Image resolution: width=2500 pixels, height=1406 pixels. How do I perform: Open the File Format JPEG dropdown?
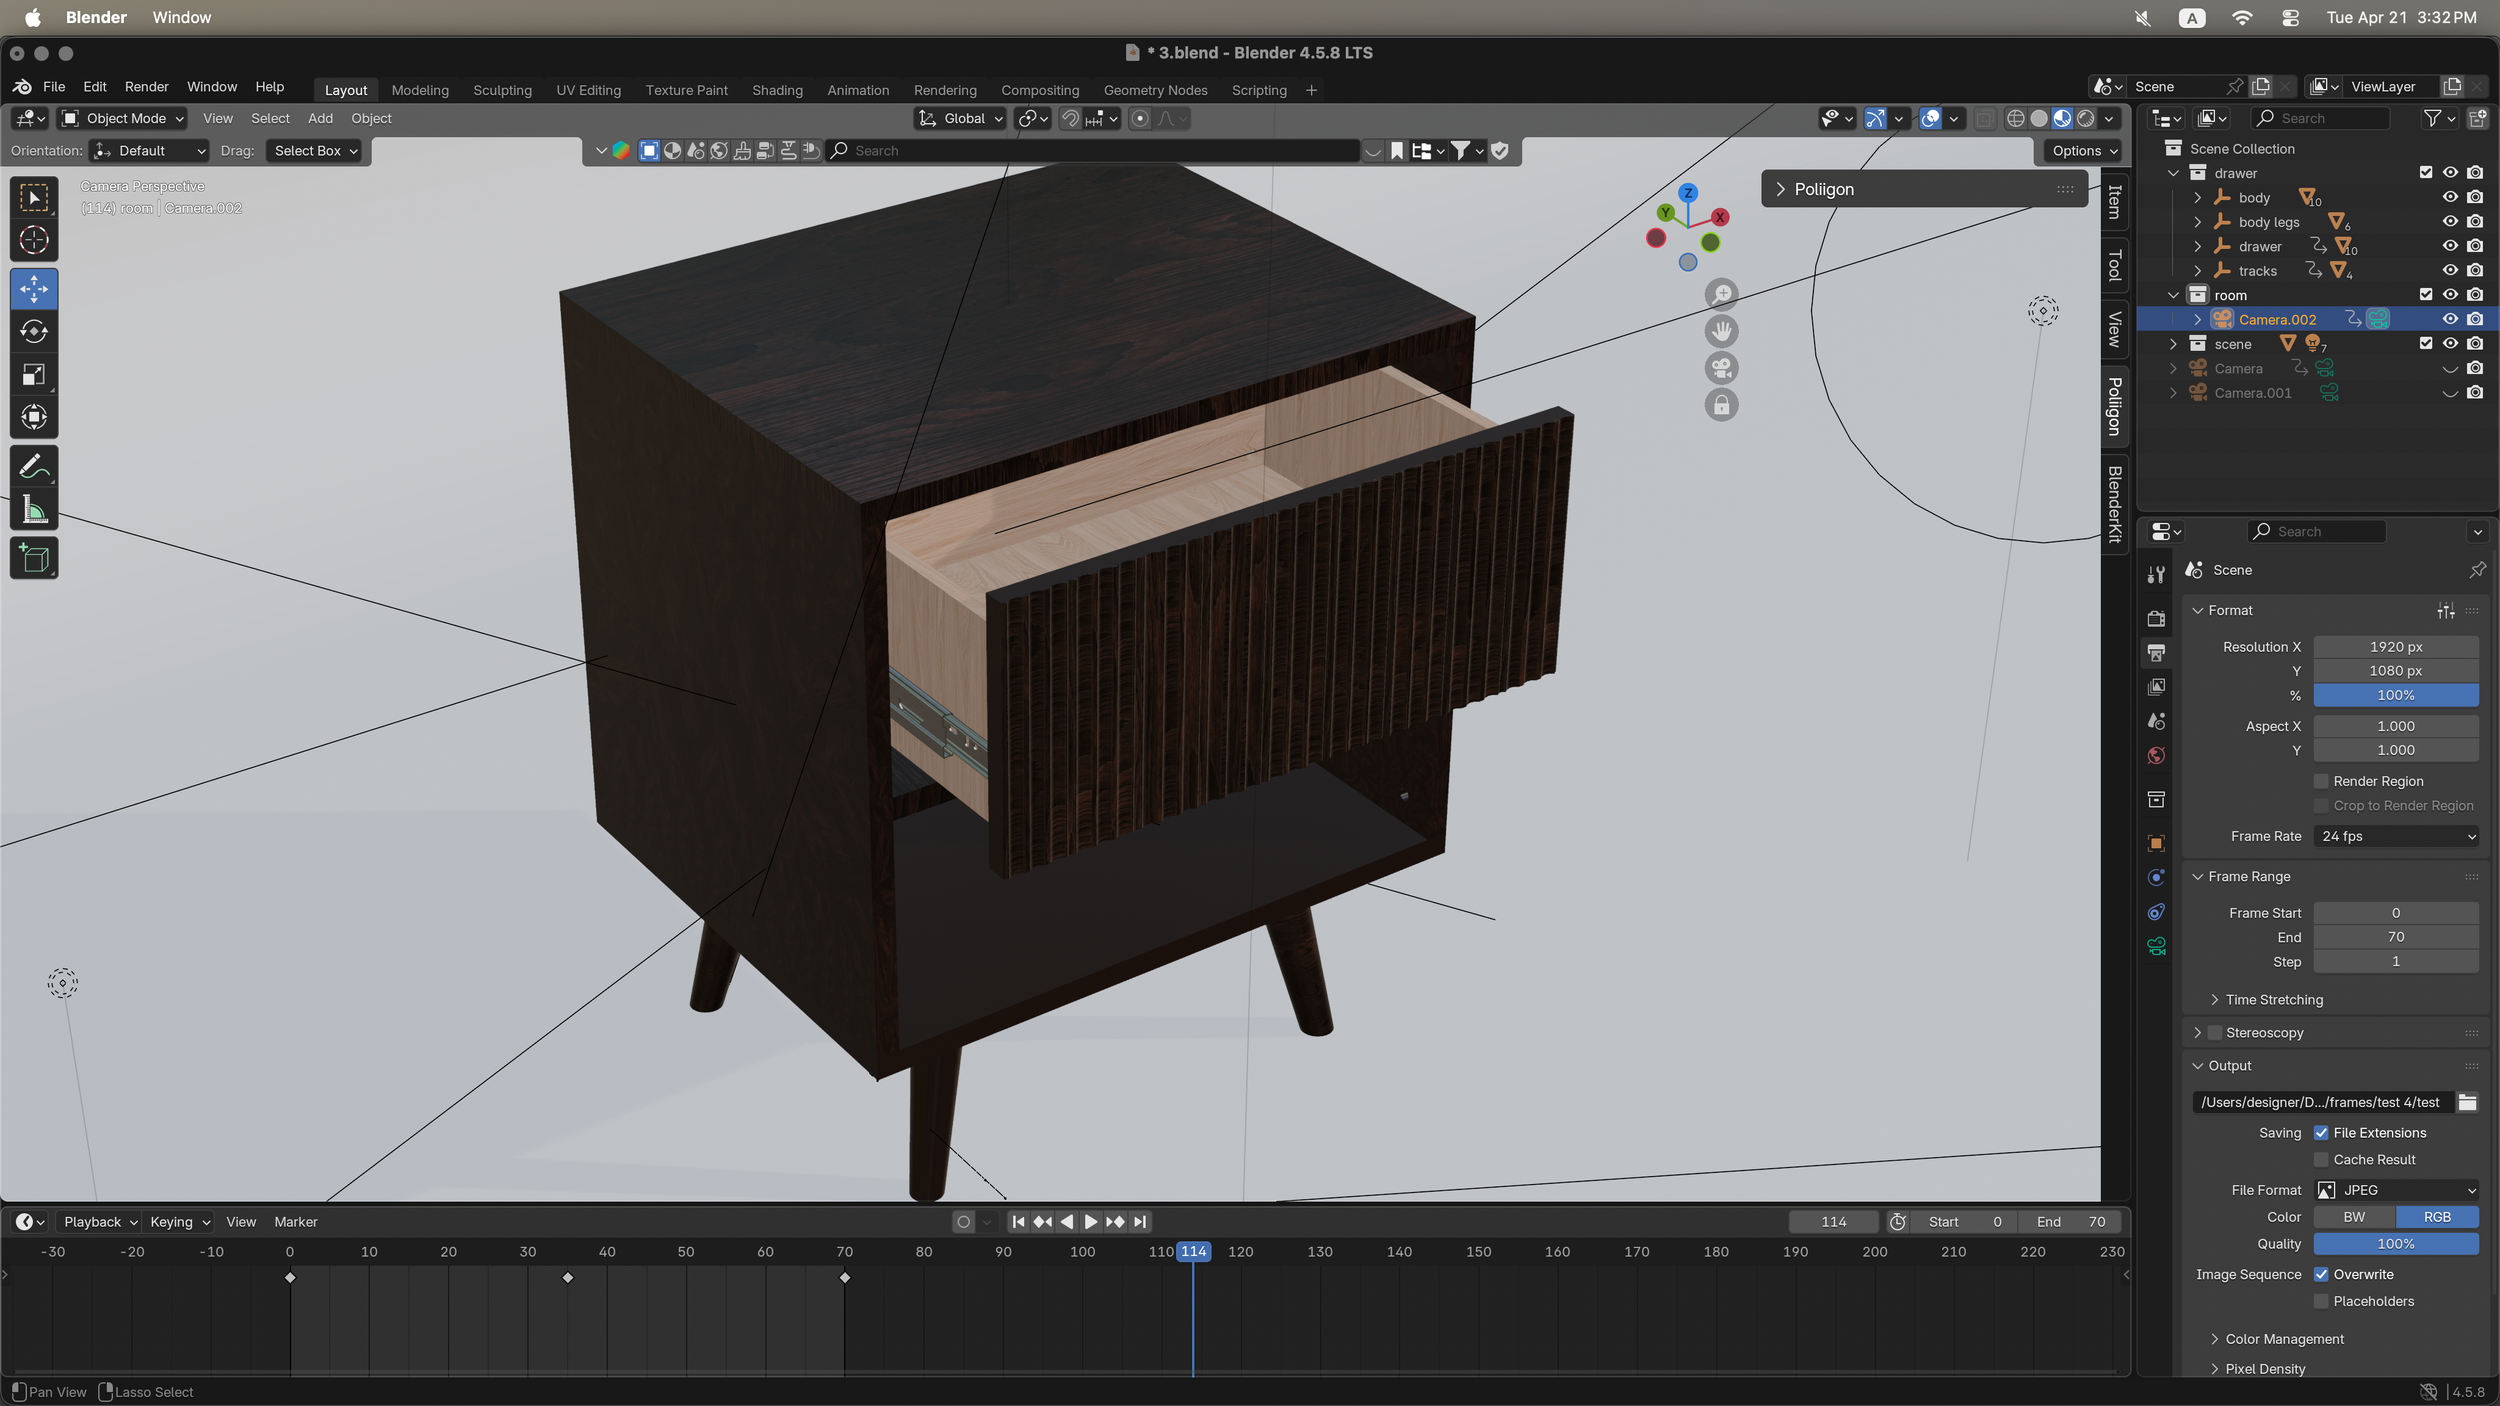pyautogui.click(x=2396, y=1190)
